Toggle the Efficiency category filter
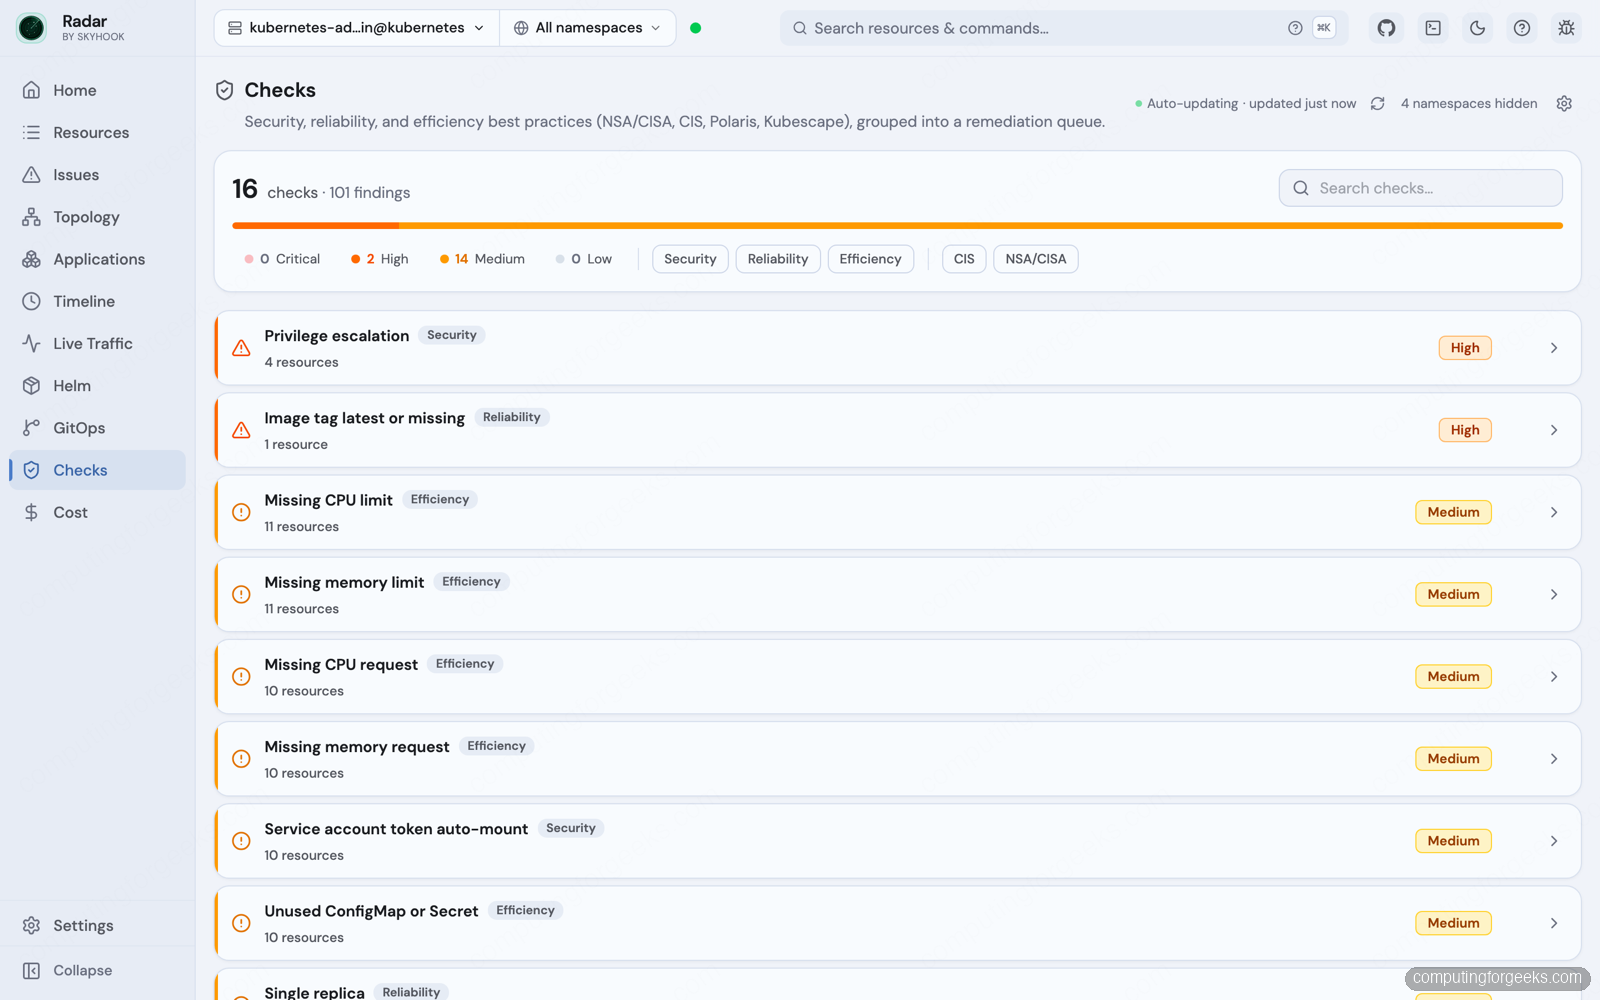1600x1000 pixels. click(x=870, y=259)
